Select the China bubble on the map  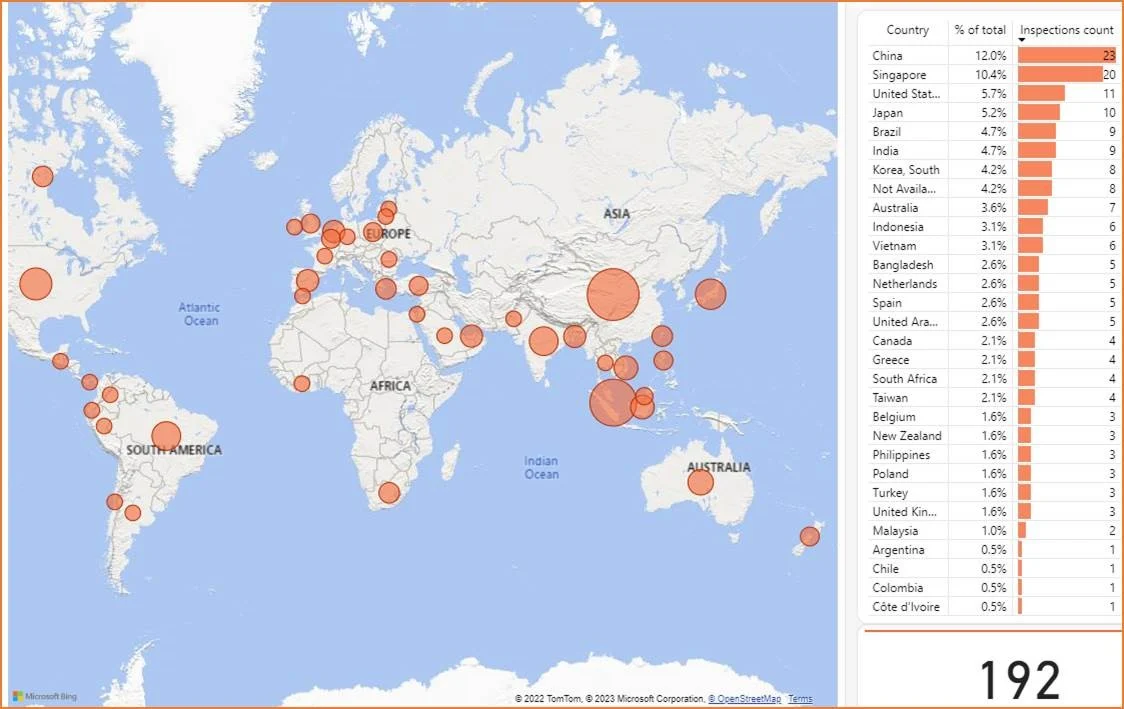(612, 294)
